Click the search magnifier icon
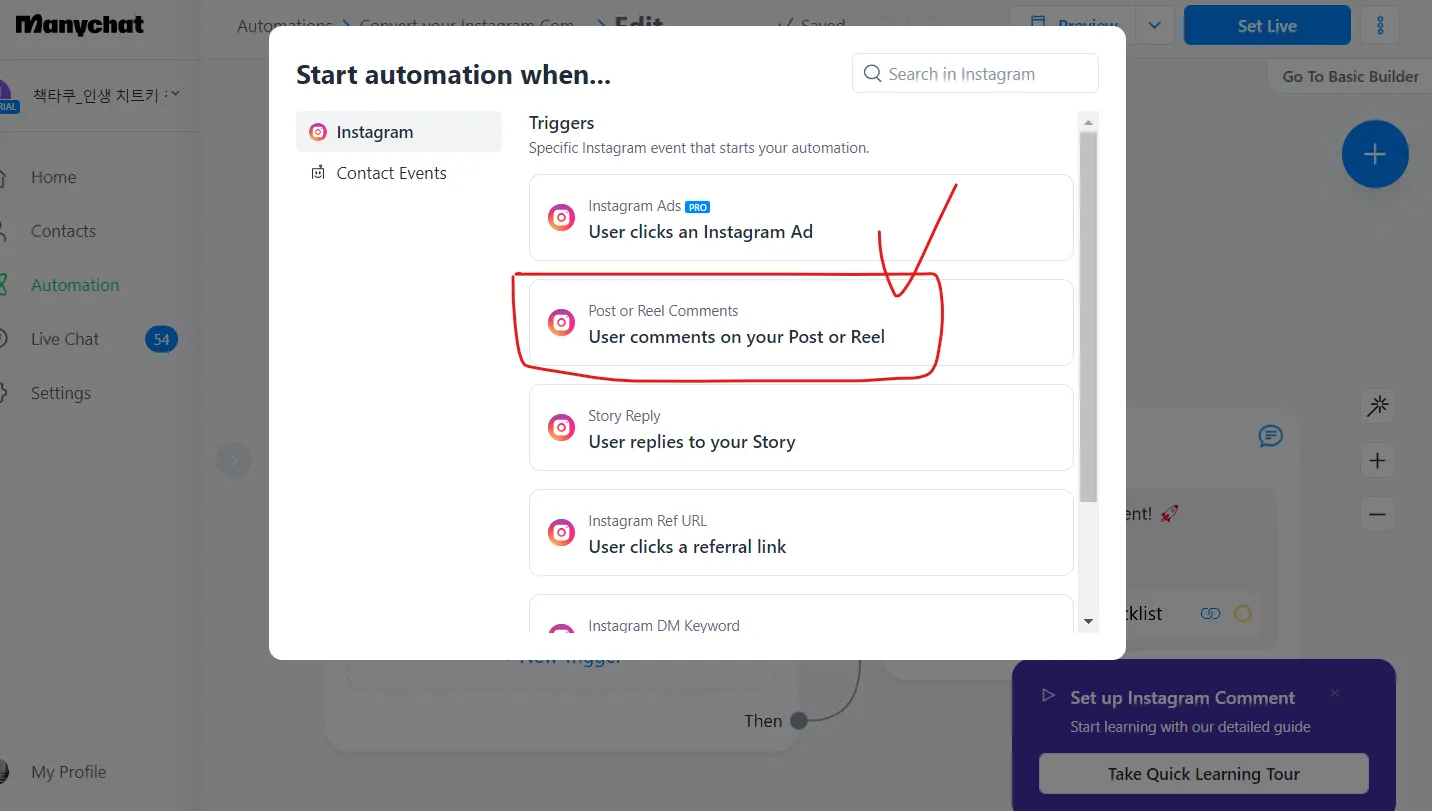The image size is (1432, 811). [x=873, y=74]
